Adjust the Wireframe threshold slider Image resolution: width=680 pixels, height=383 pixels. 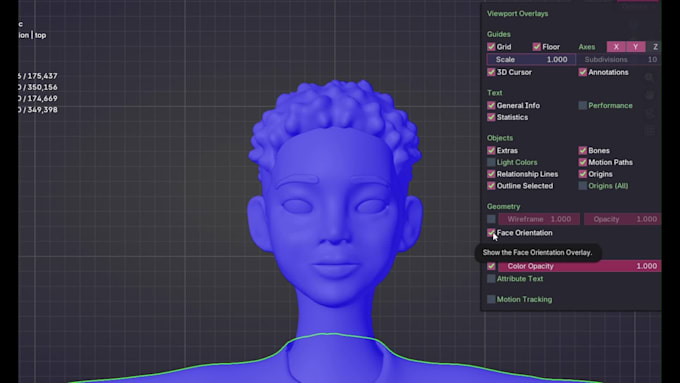539,219
